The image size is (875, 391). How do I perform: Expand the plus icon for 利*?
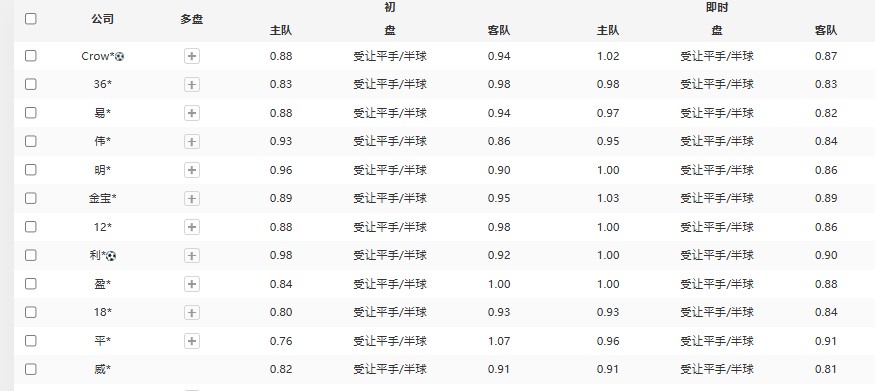coord(192,255)
